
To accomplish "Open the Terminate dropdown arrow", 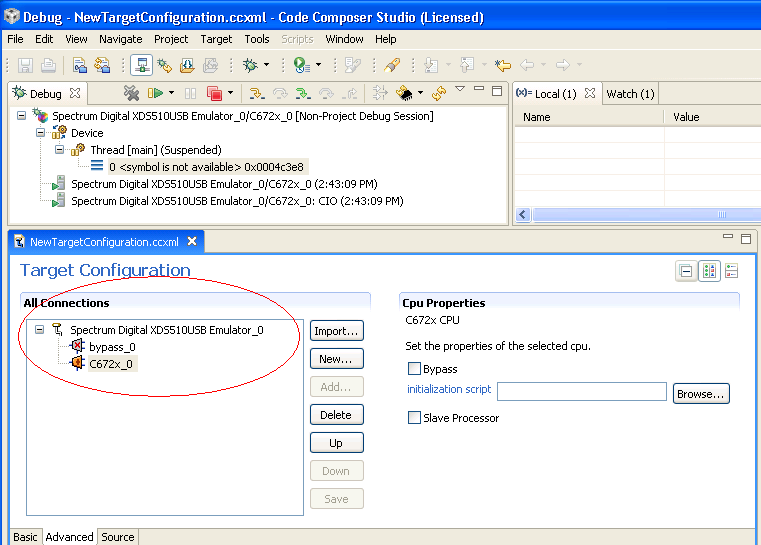I will [x=230, y=92].
